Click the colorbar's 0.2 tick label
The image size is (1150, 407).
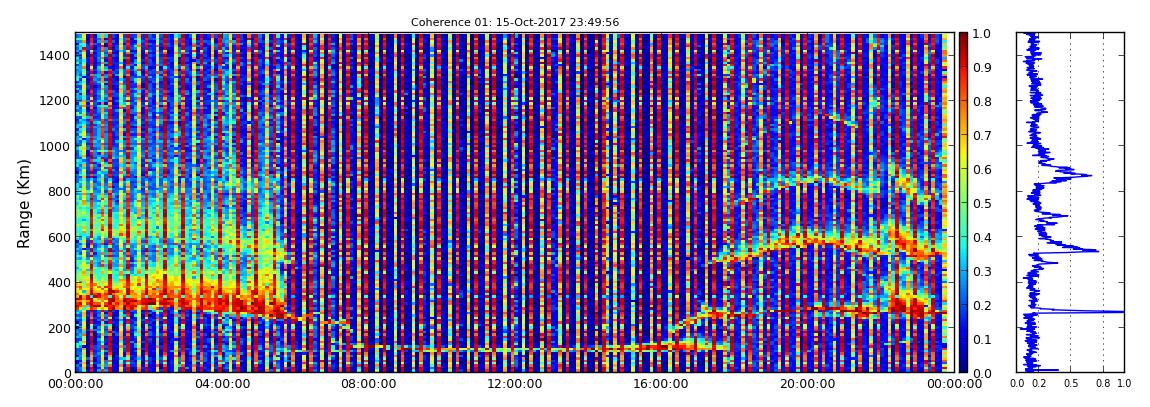point(981,305)
